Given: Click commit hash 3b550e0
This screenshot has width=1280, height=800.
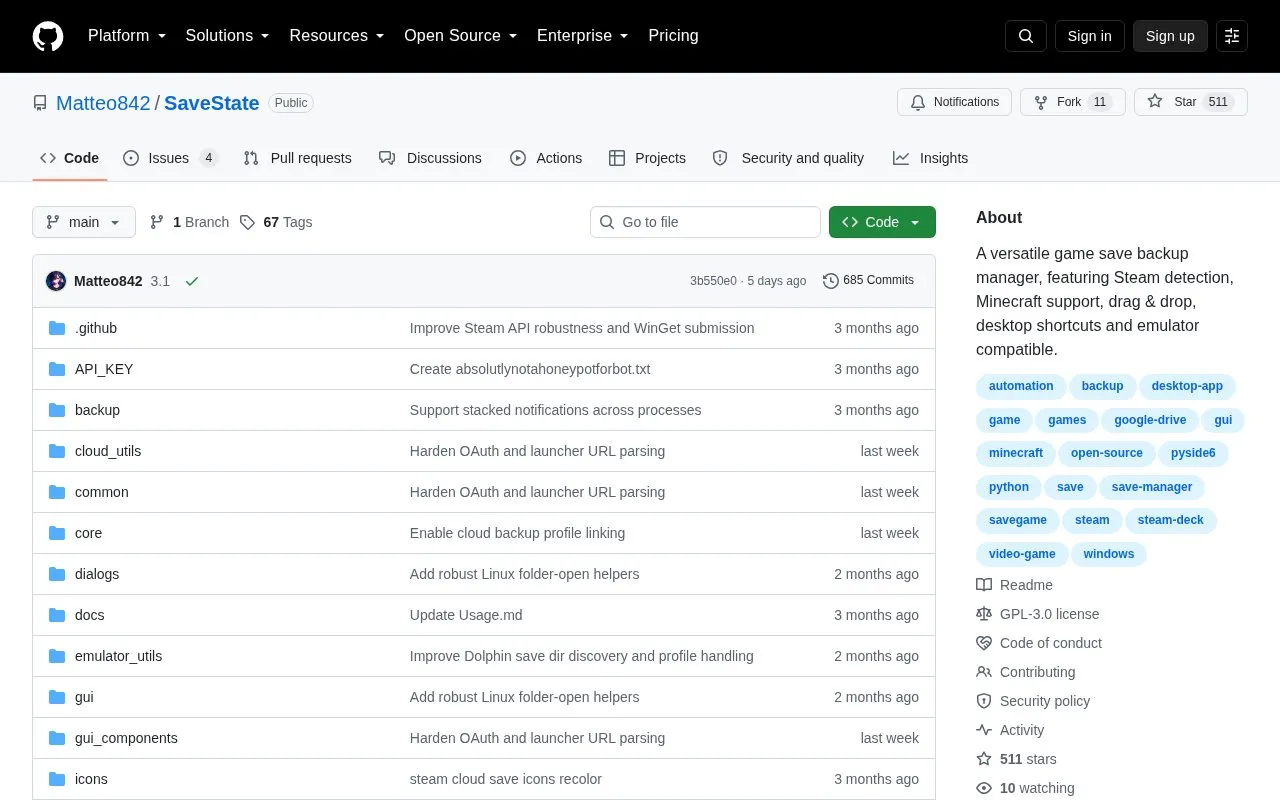Looking at the screenshot, I should click(713, 281).
